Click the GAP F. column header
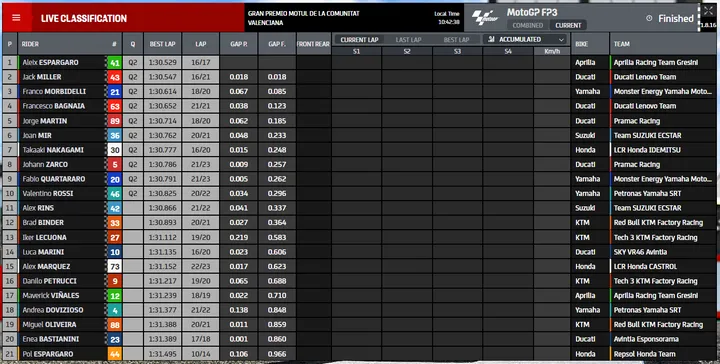The height and width of the screenshot is (364, 720). tap(277, 44)
